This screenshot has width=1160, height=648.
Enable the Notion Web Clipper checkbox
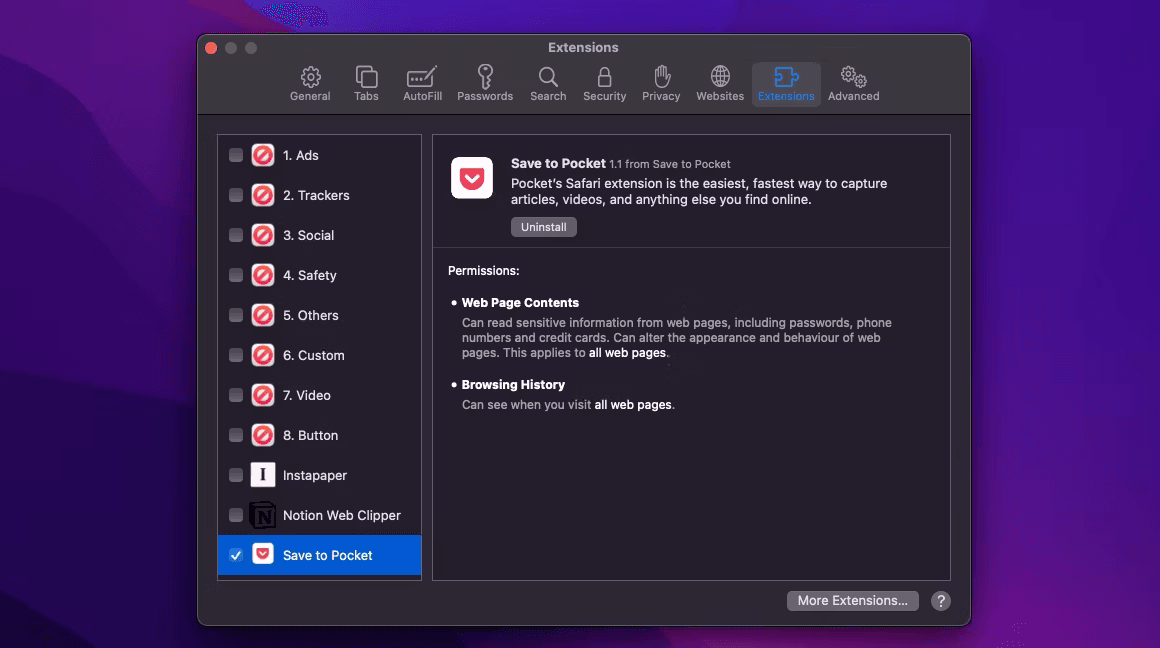[236, 515]
